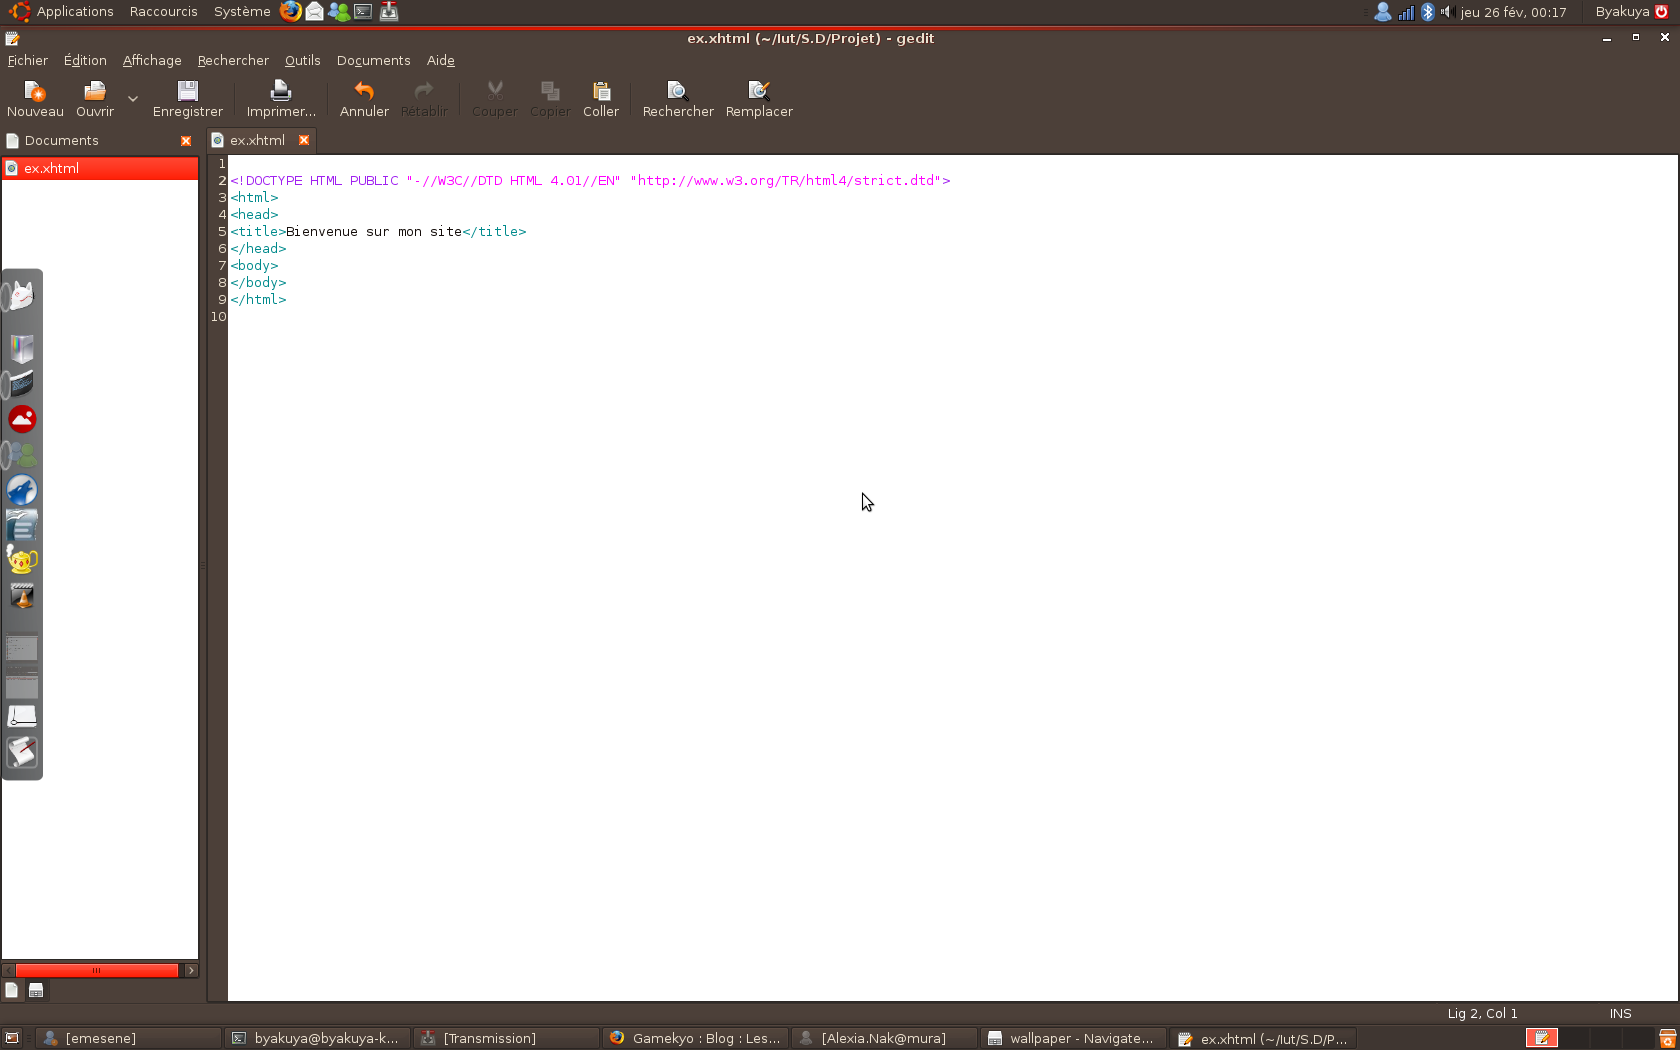Click the side panel horizontal scrollbar thumb
1680x1050 pixels.
click(97, 970)
